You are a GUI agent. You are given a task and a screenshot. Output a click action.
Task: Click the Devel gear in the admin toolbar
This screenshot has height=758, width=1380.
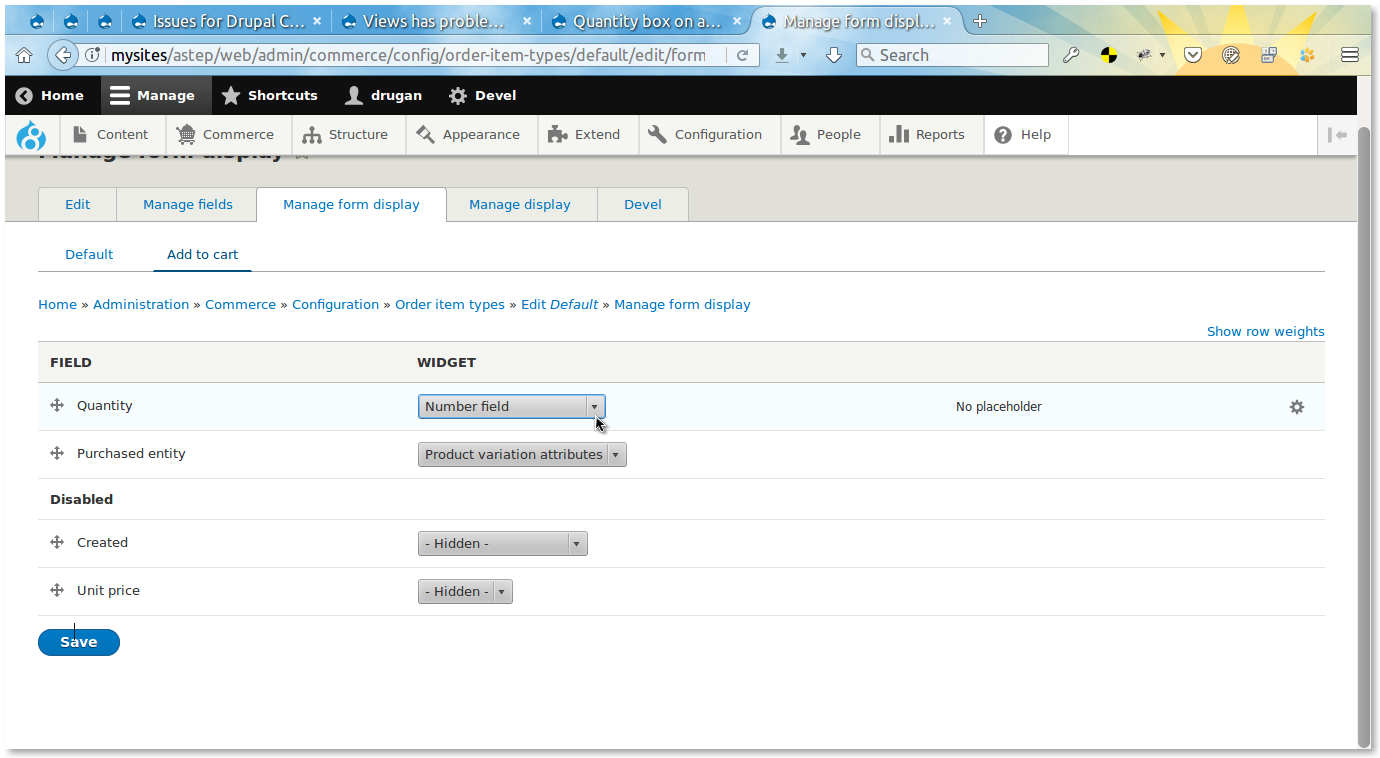[457, 95]
